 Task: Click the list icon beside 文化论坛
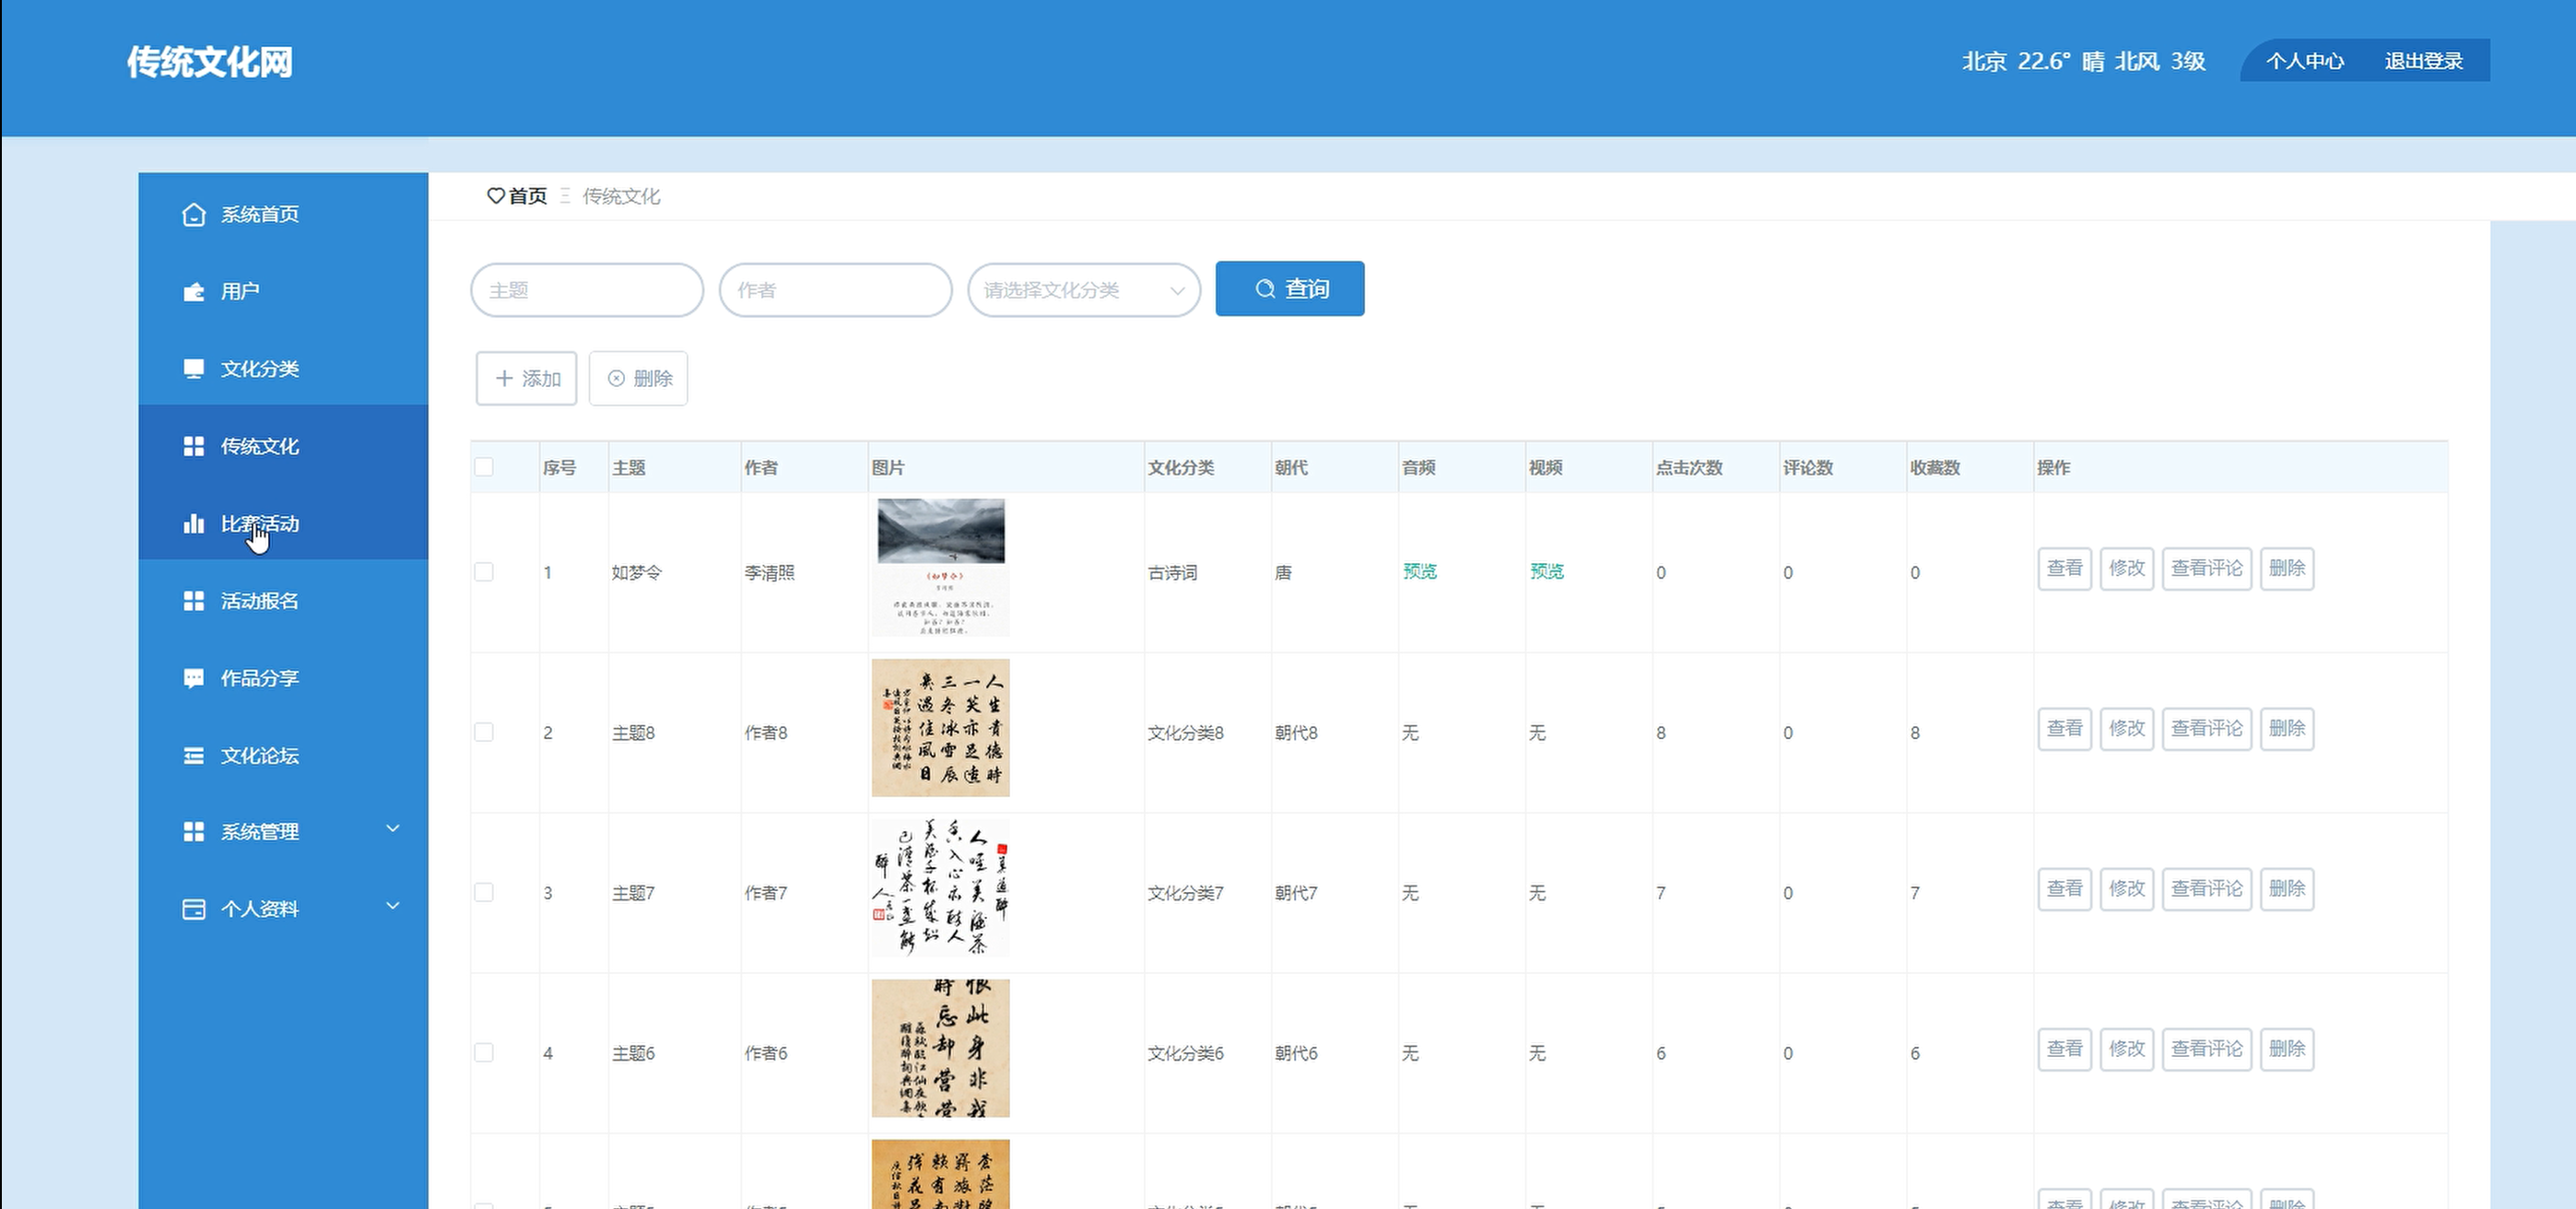194,756
